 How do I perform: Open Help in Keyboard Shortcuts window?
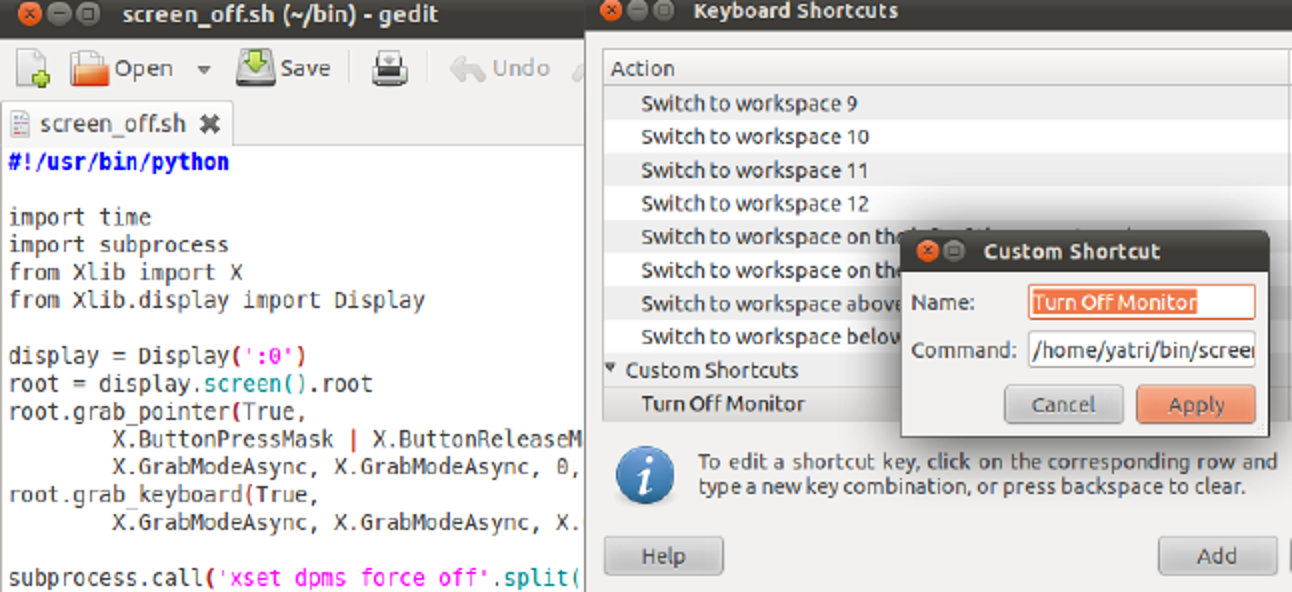click(663, 555)
